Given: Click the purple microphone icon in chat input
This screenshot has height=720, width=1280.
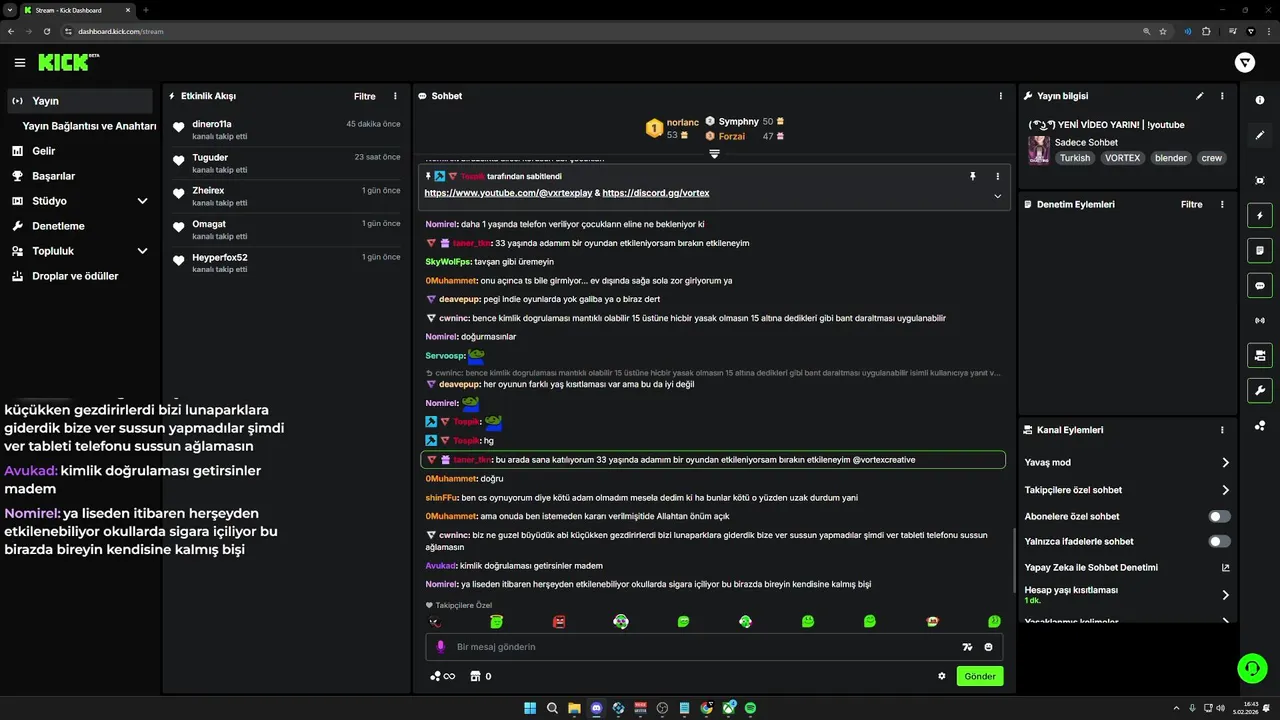Looking at the screenshot, I should (440, 647).
